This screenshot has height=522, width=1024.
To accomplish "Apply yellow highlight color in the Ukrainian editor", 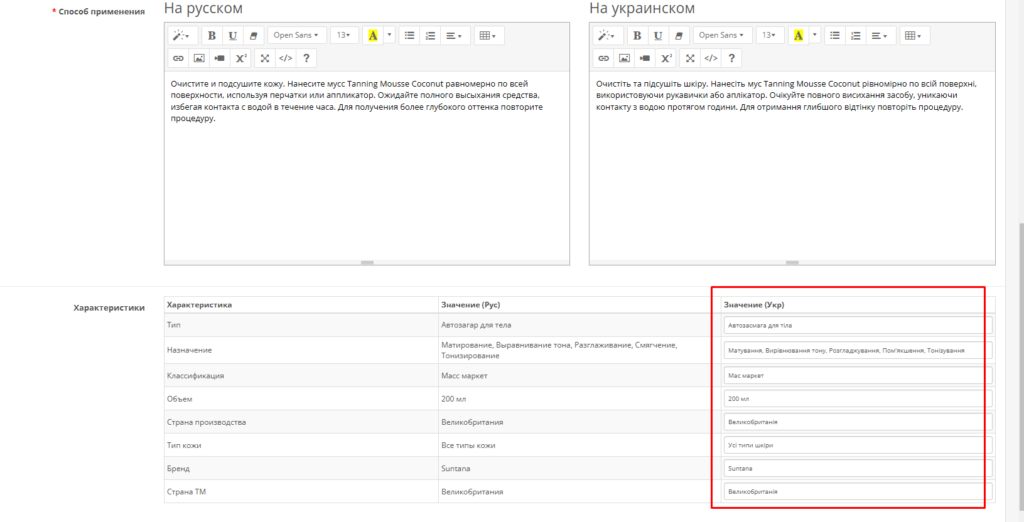I will pos(798,35).
